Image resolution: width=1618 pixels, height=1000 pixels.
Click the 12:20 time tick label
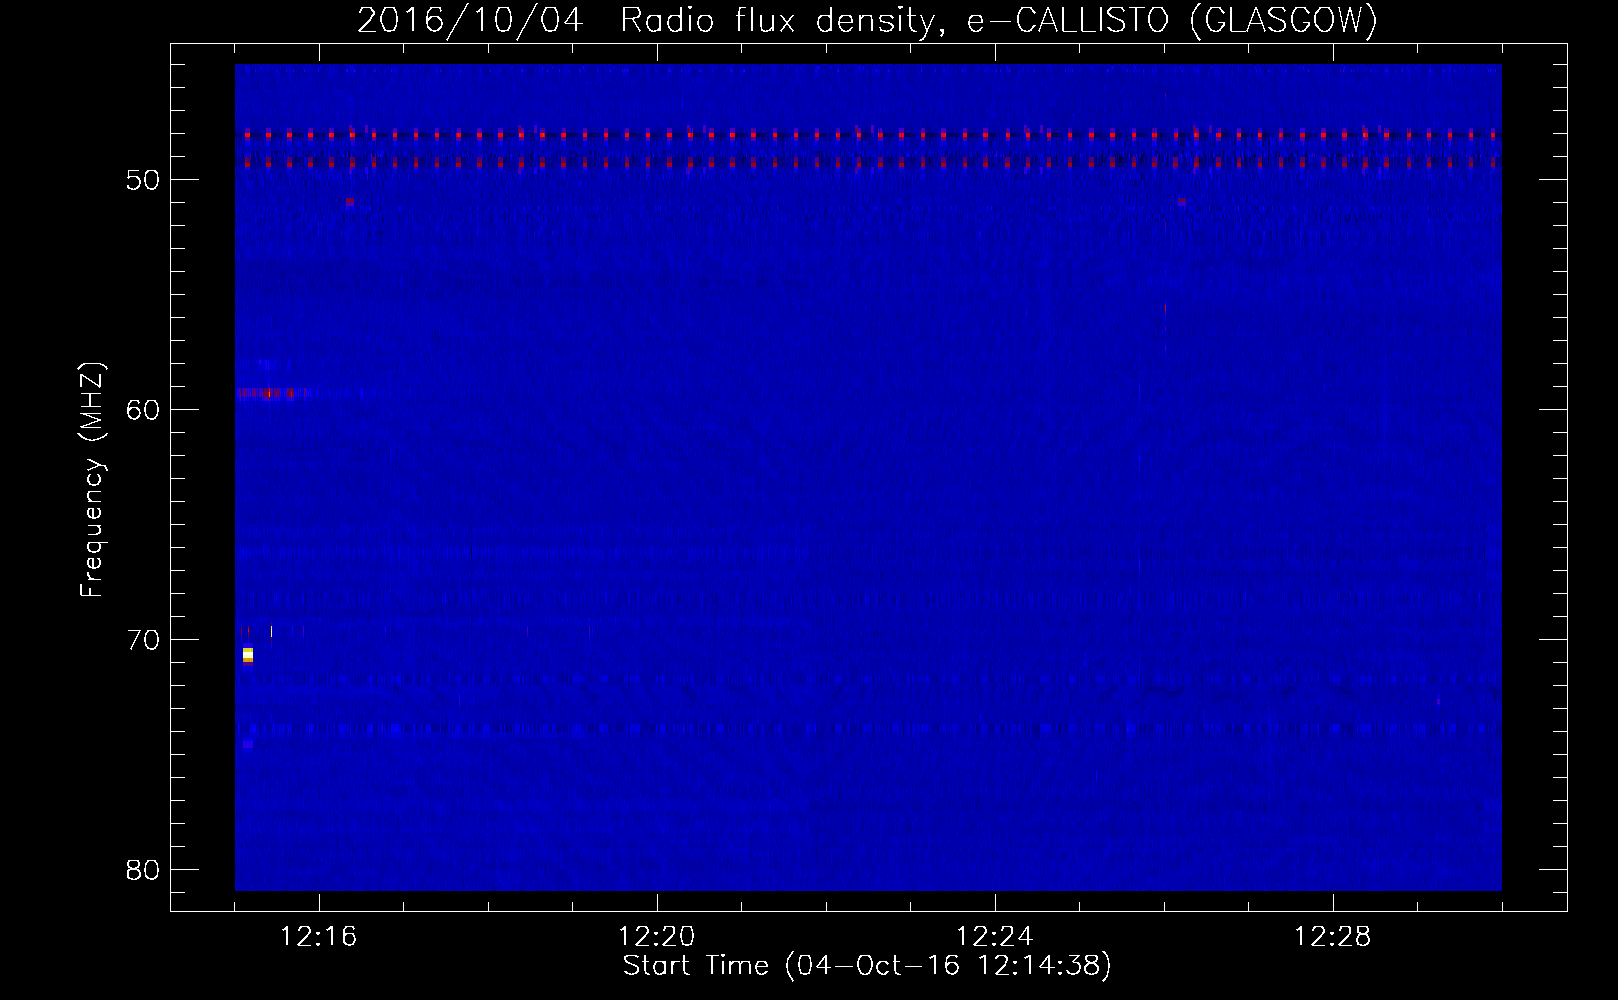point(656,936)
